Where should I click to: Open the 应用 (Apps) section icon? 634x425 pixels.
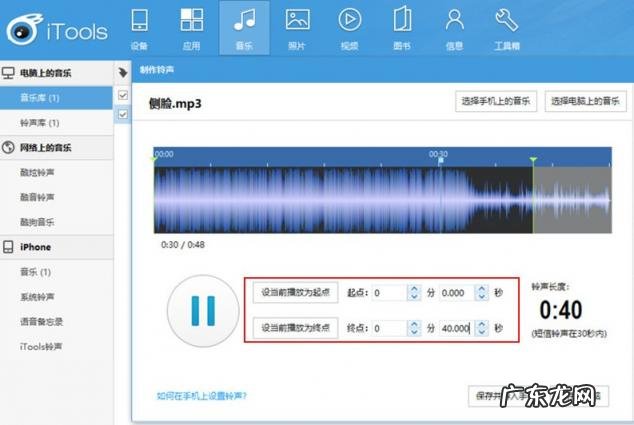(x=191, y=22)
